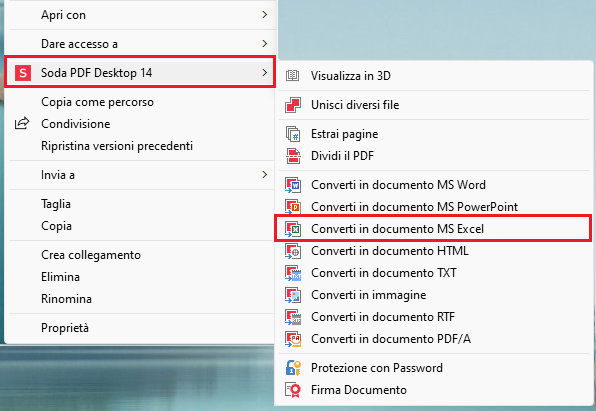The width and height of the screenshot is (596, 411).
Task: Click the Protezione con Password lock icon
Action: pyautogui.click(x=293, y=368)
